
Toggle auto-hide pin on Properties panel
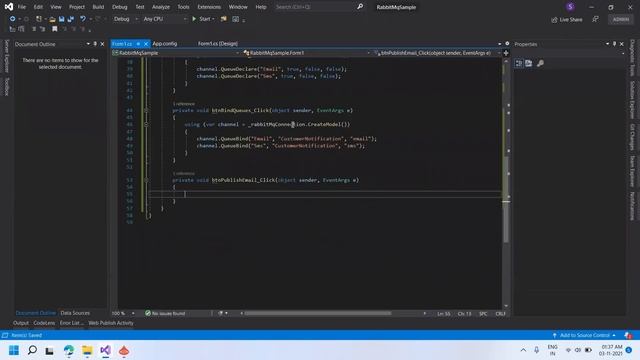coord(614,44)
